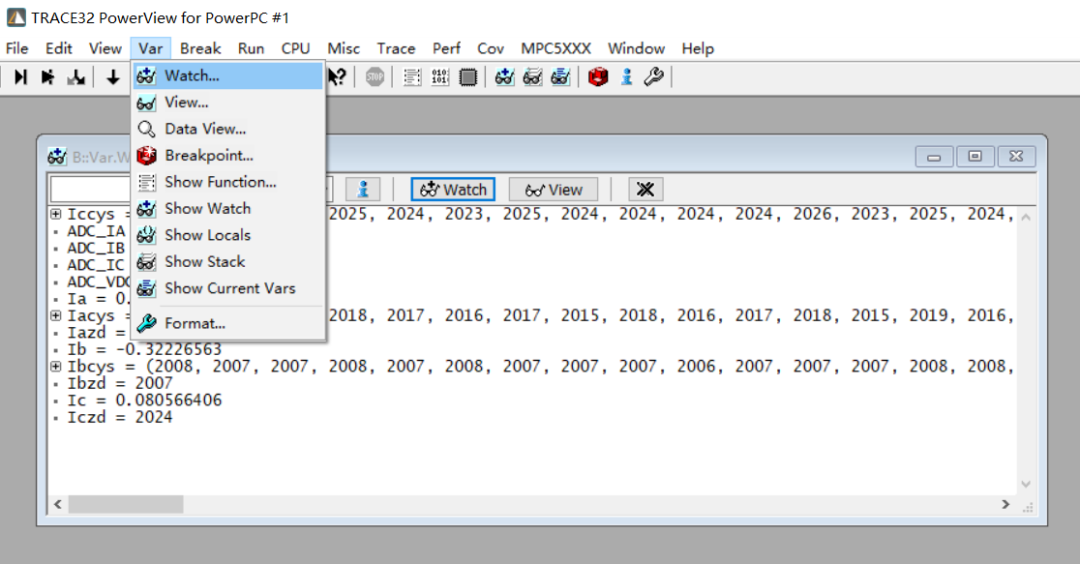Click the single step toolbar icon
The height and width of the screenshot is (564, 1080).
click(x=21, y=77)
